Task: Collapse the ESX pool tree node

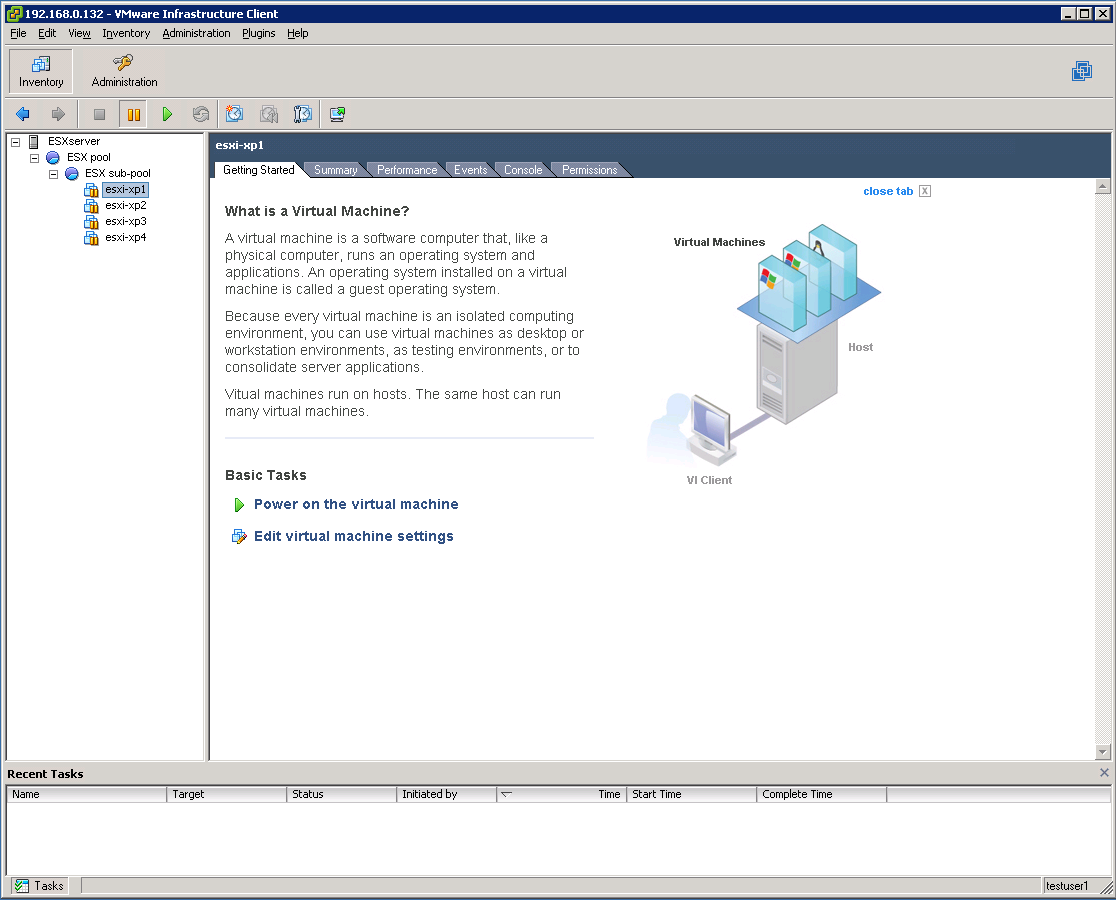Action: (x=34, y=158)
